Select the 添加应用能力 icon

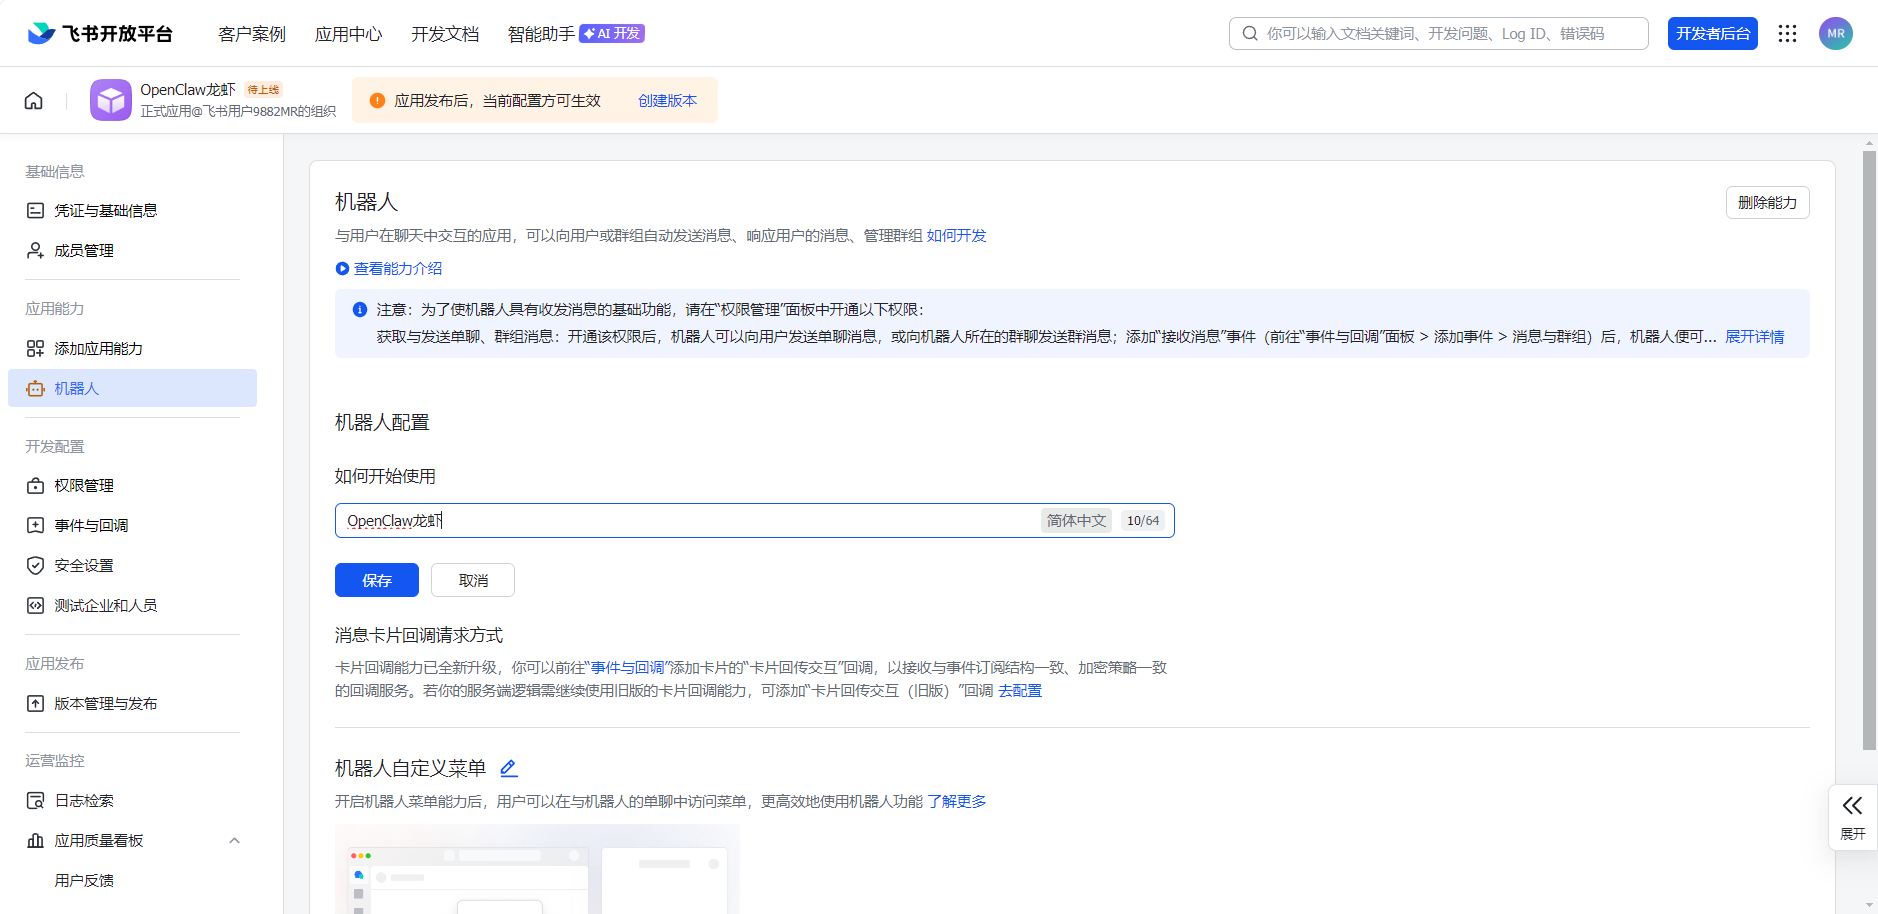point(35,348)
